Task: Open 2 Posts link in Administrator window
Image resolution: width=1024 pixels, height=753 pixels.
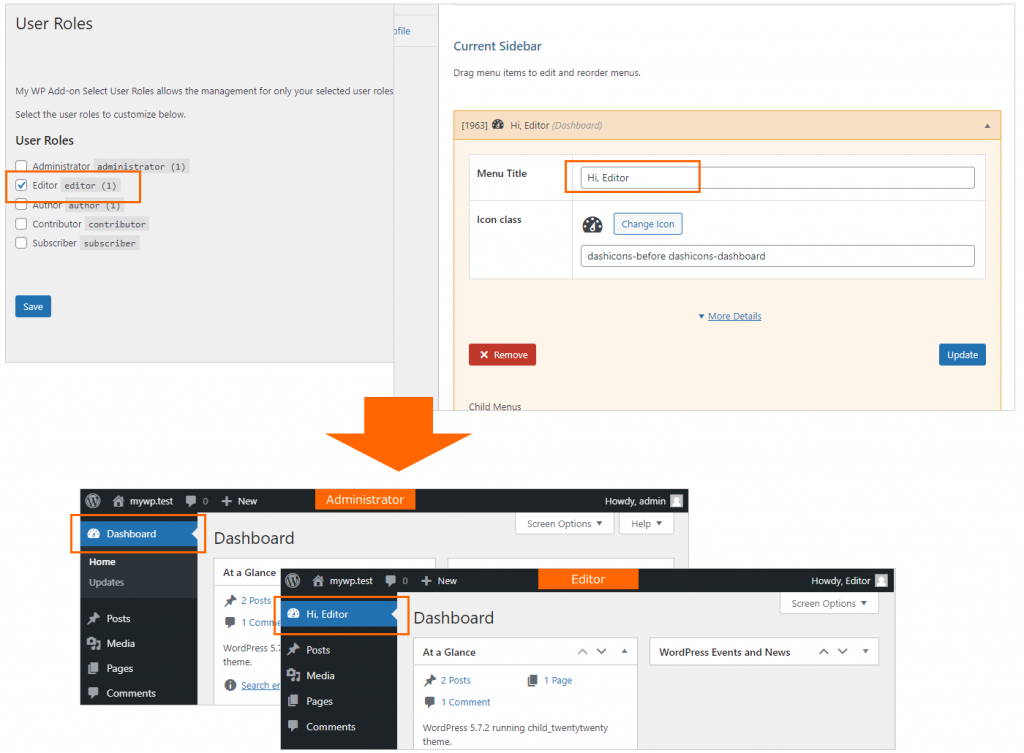Action: 256,600
